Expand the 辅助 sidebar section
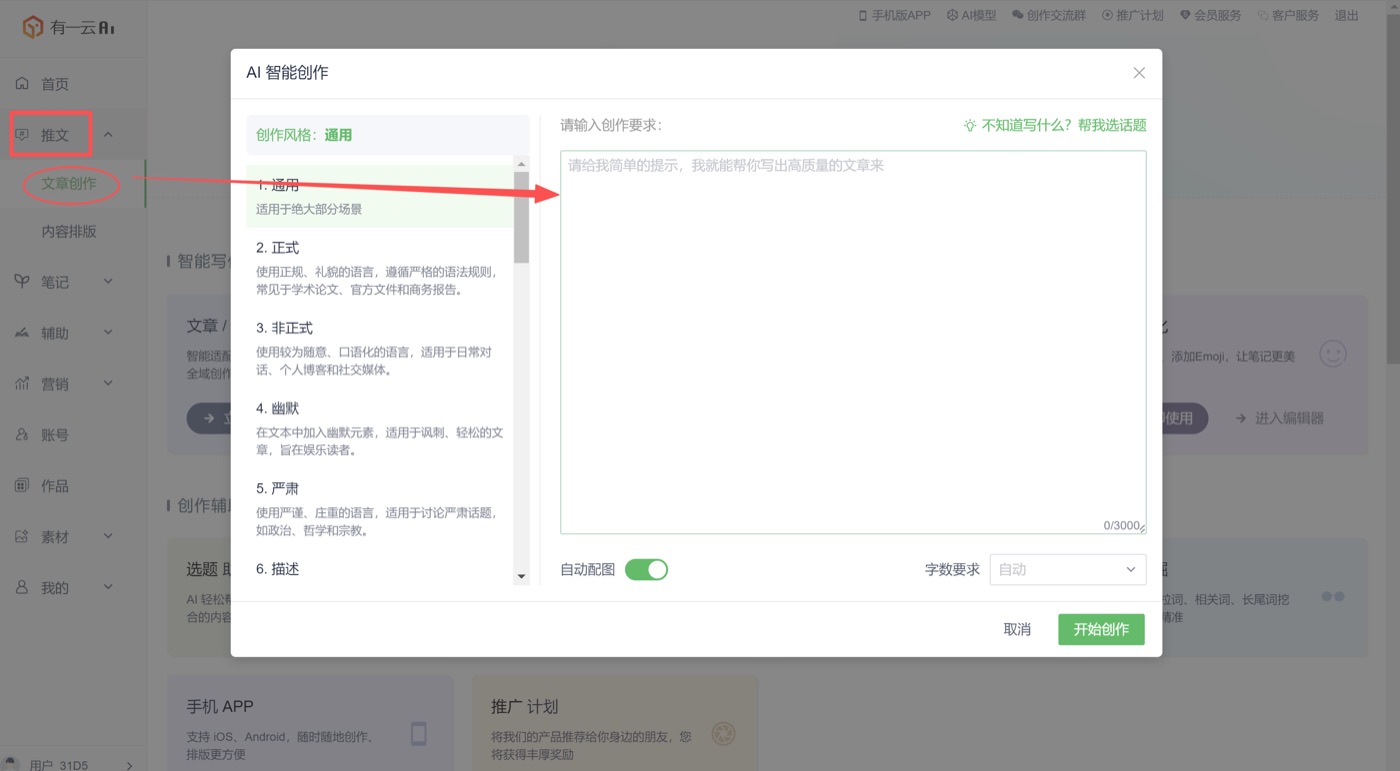The image size is (1400, 771). pyautogui.click(x=108, y=333)
